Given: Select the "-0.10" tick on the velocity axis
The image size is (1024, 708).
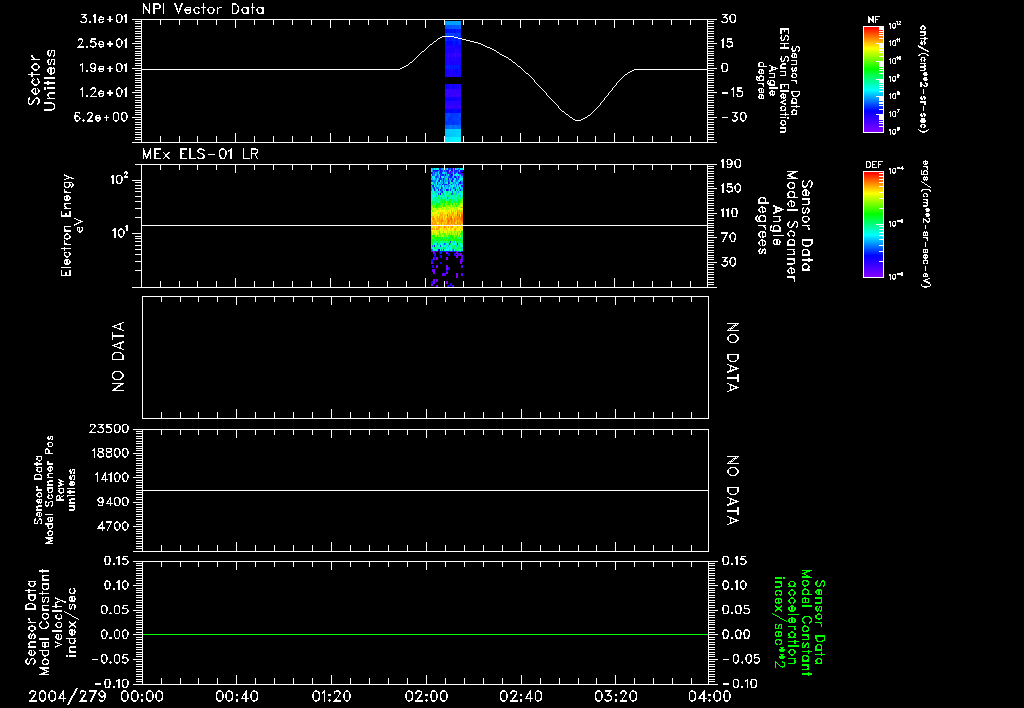Looking at the screenshot, I should [111, 684].
